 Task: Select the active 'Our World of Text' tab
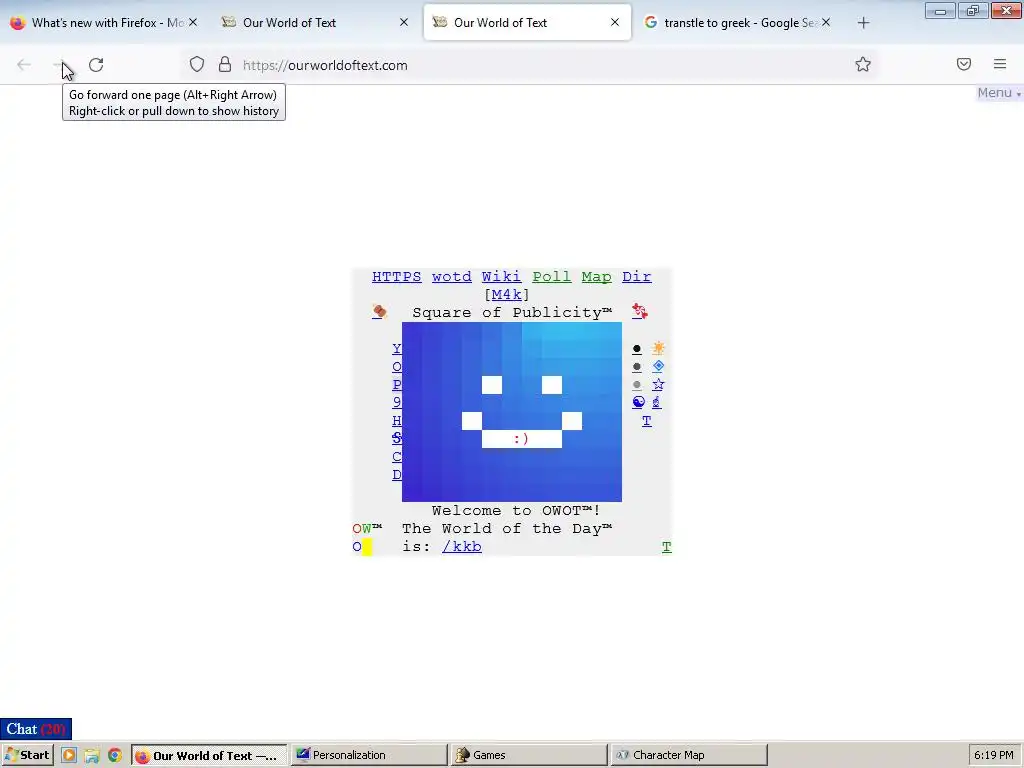(527, 22)
